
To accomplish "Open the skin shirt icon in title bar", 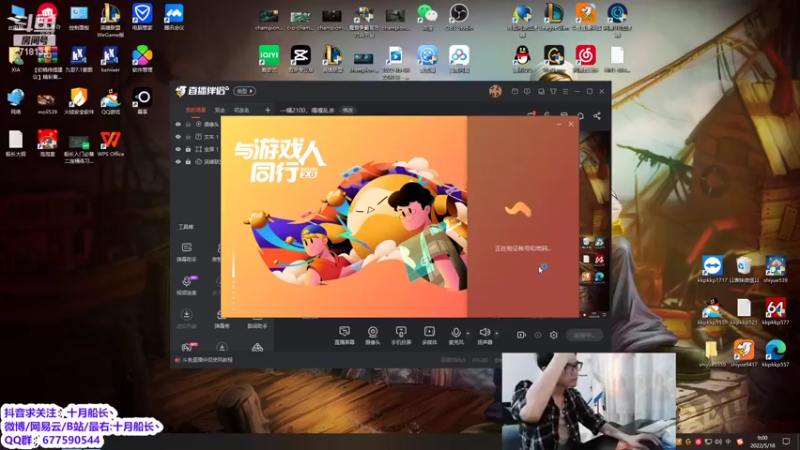I will 553,91.
